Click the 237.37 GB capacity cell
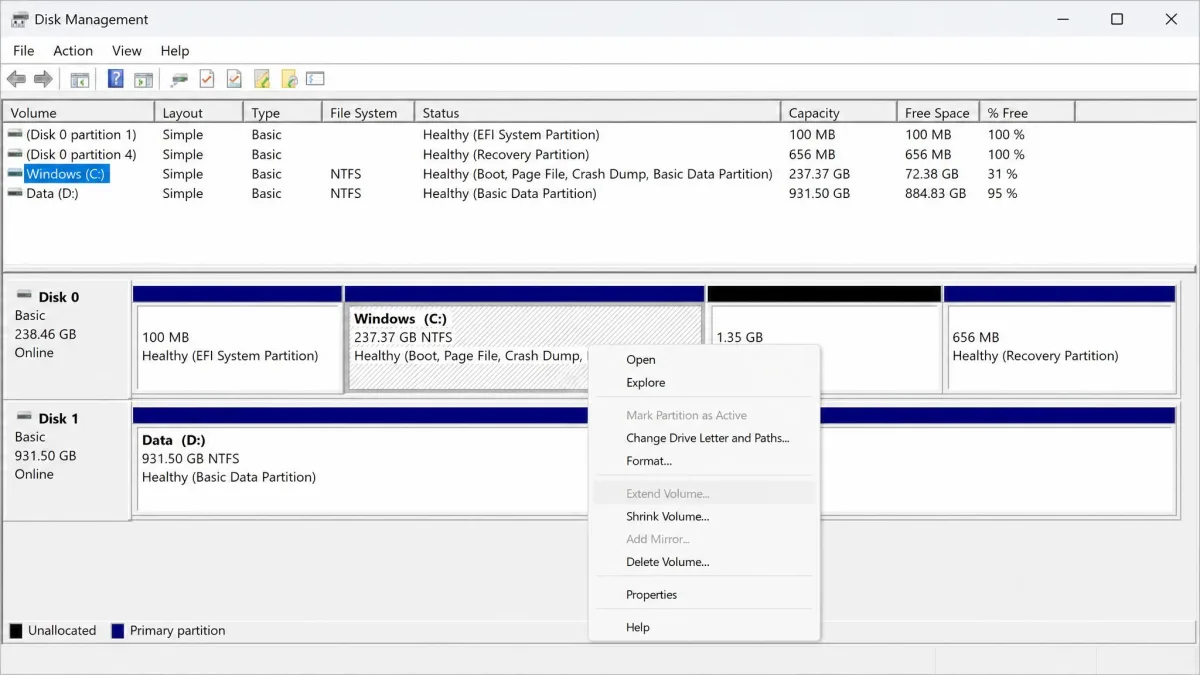The image size is (1200, 675). [819, 174]
